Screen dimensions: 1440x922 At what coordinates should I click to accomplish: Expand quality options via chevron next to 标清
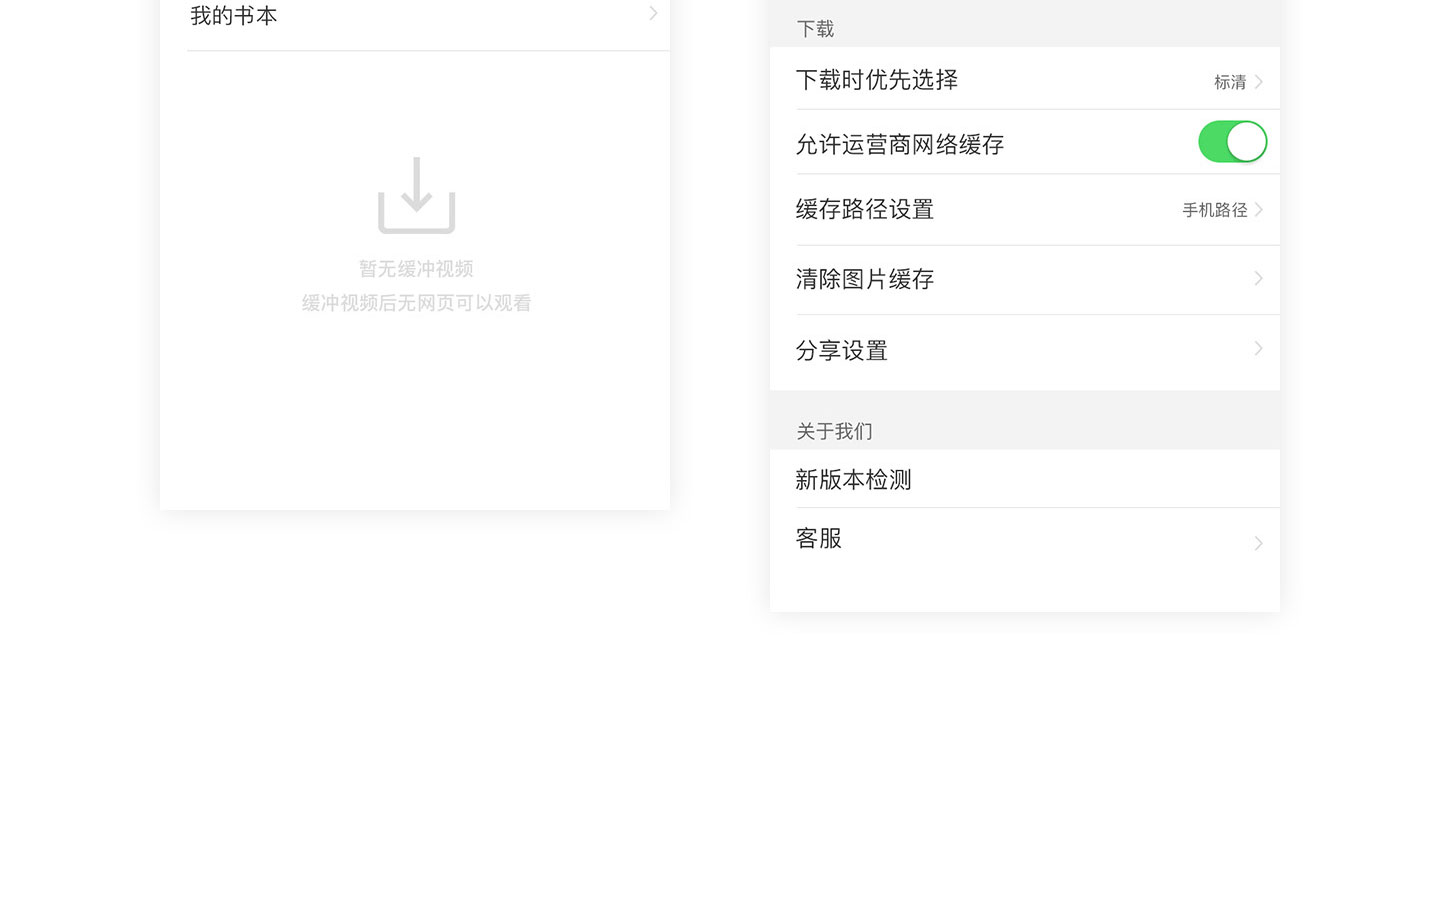coord(1259,82)
